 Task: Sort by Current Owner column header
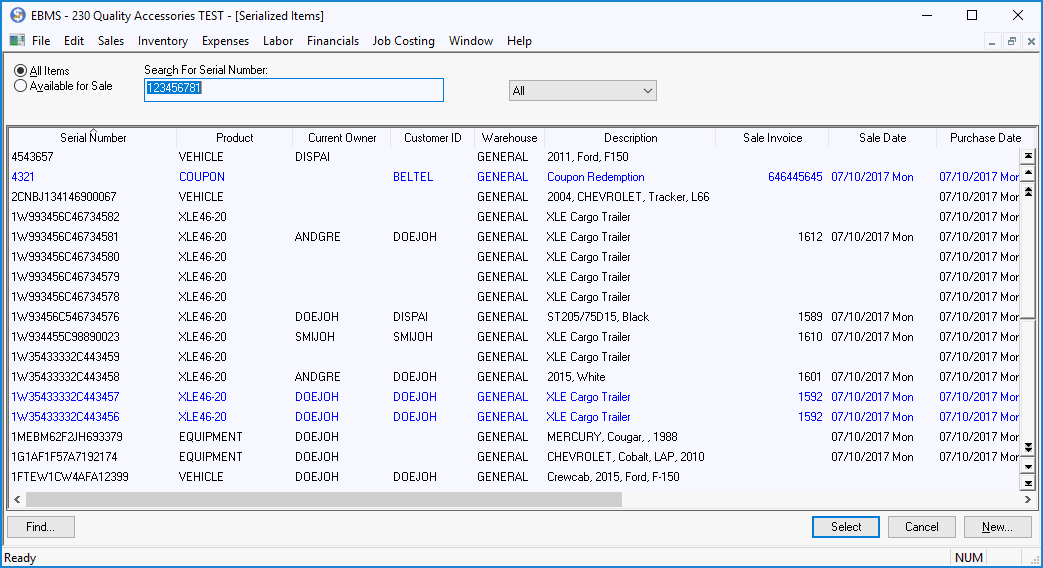pyautogui.click(x=342, y=138)
